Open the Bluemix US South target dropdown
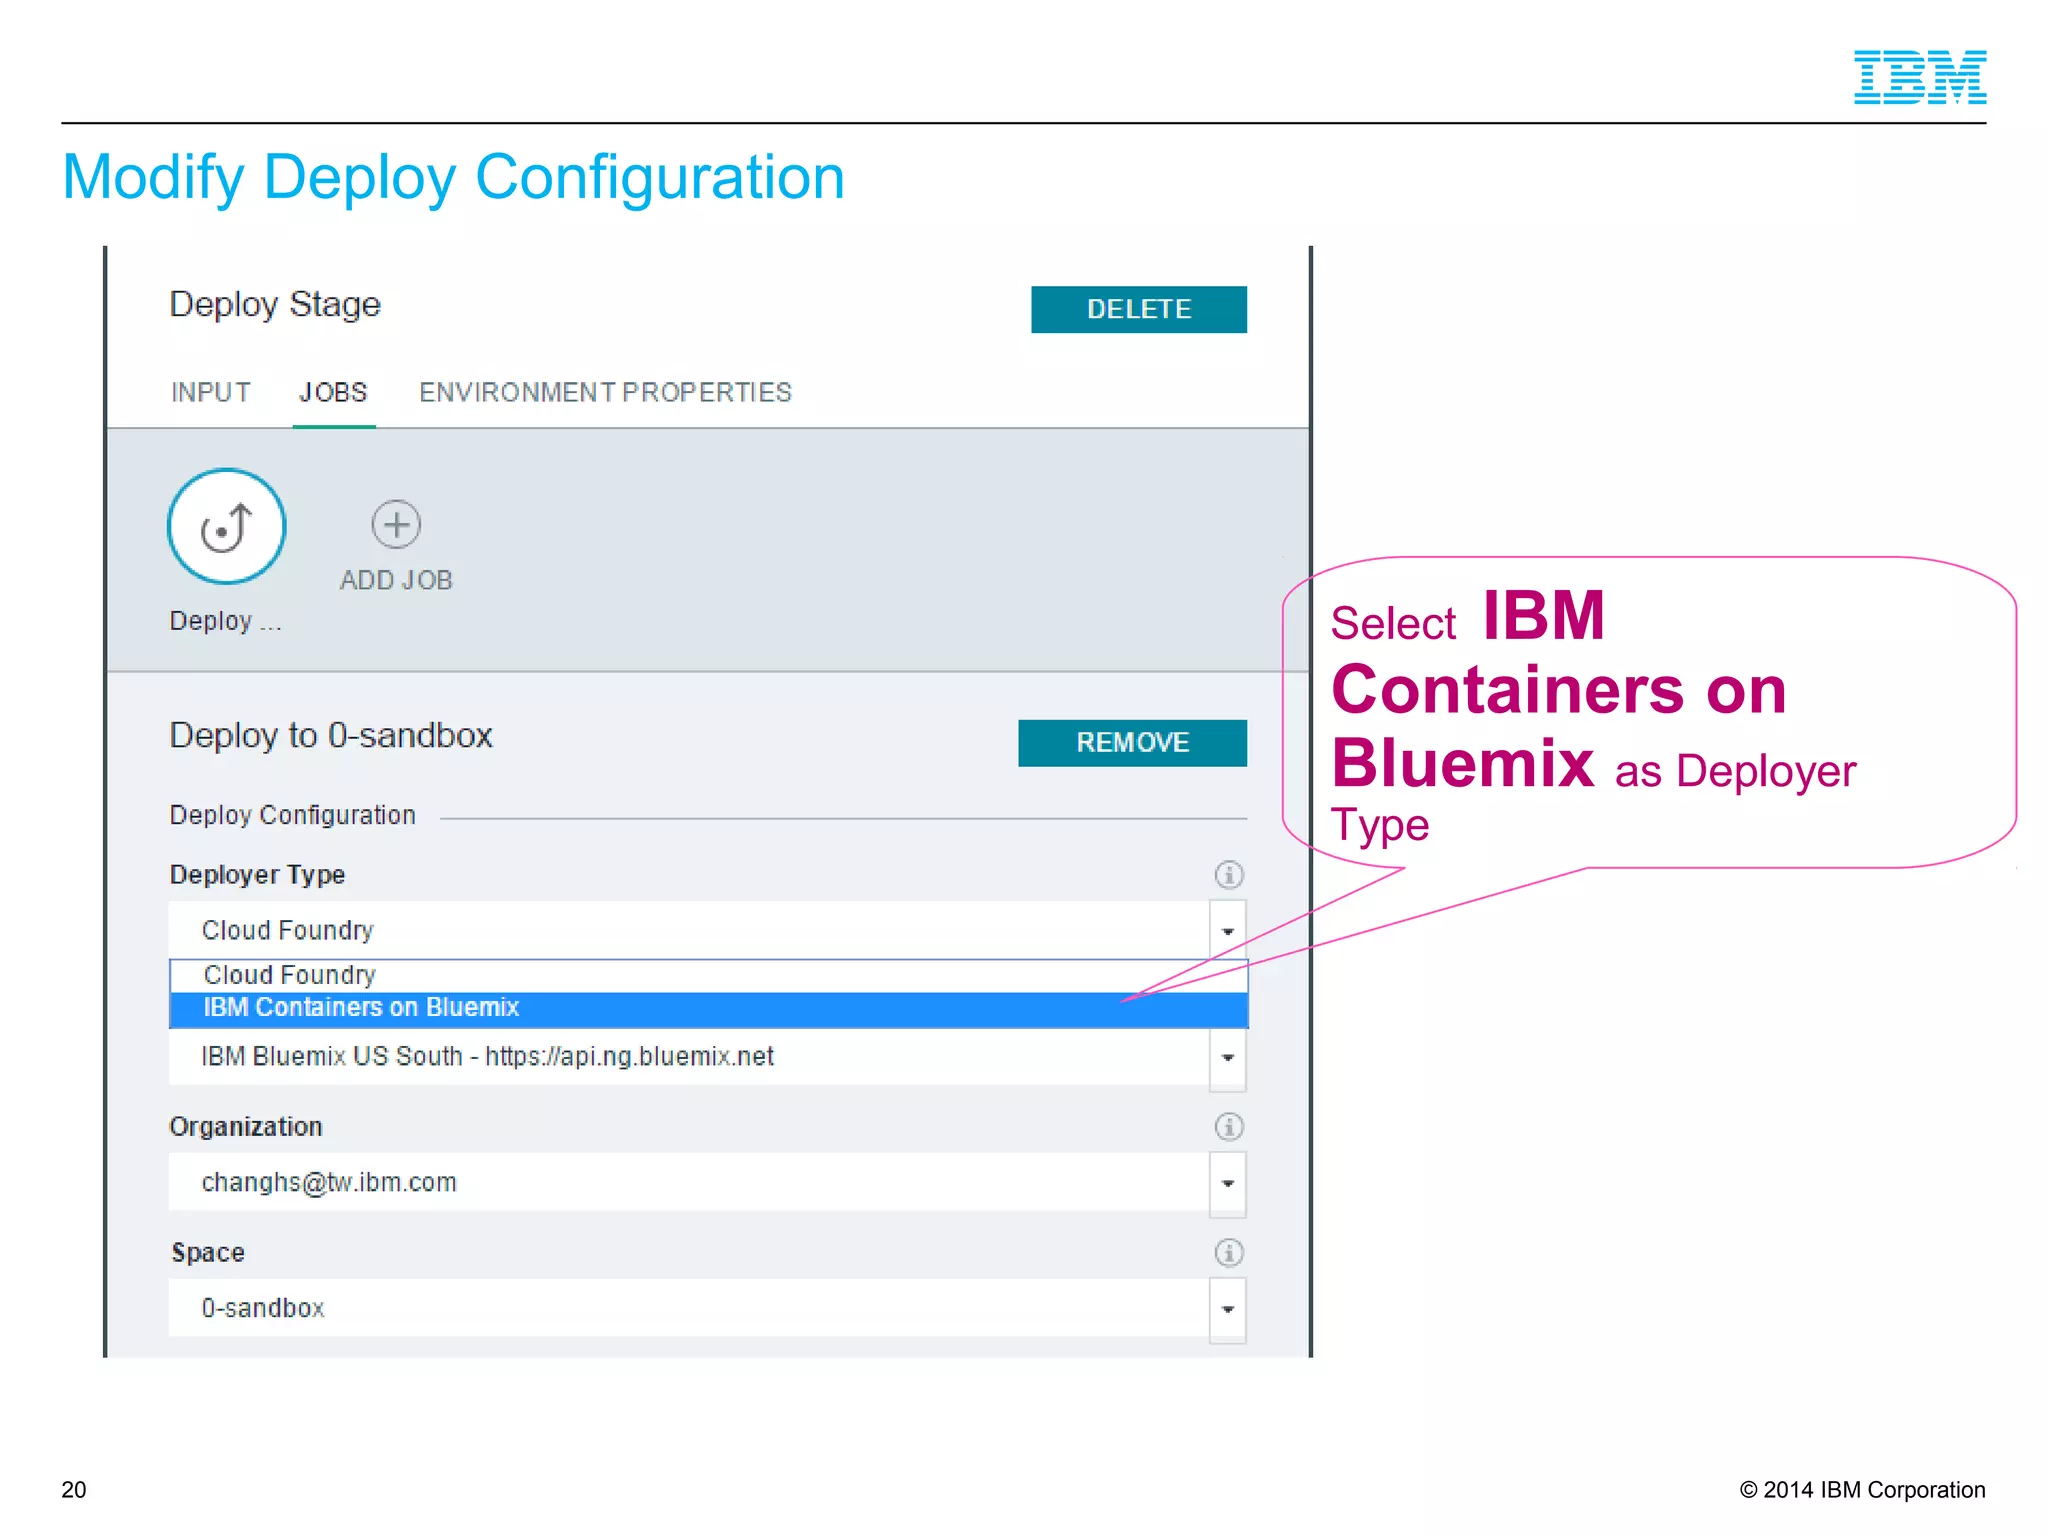The height and width of the screenshot is (1536, 2048). tap(1228, 1058)
